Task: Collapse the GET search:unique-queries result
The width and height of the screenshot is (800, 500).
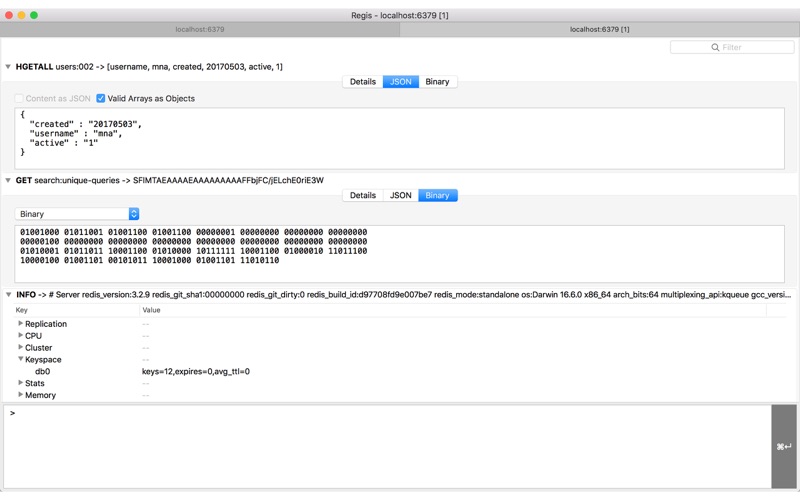Action: [x=8, y=181]
